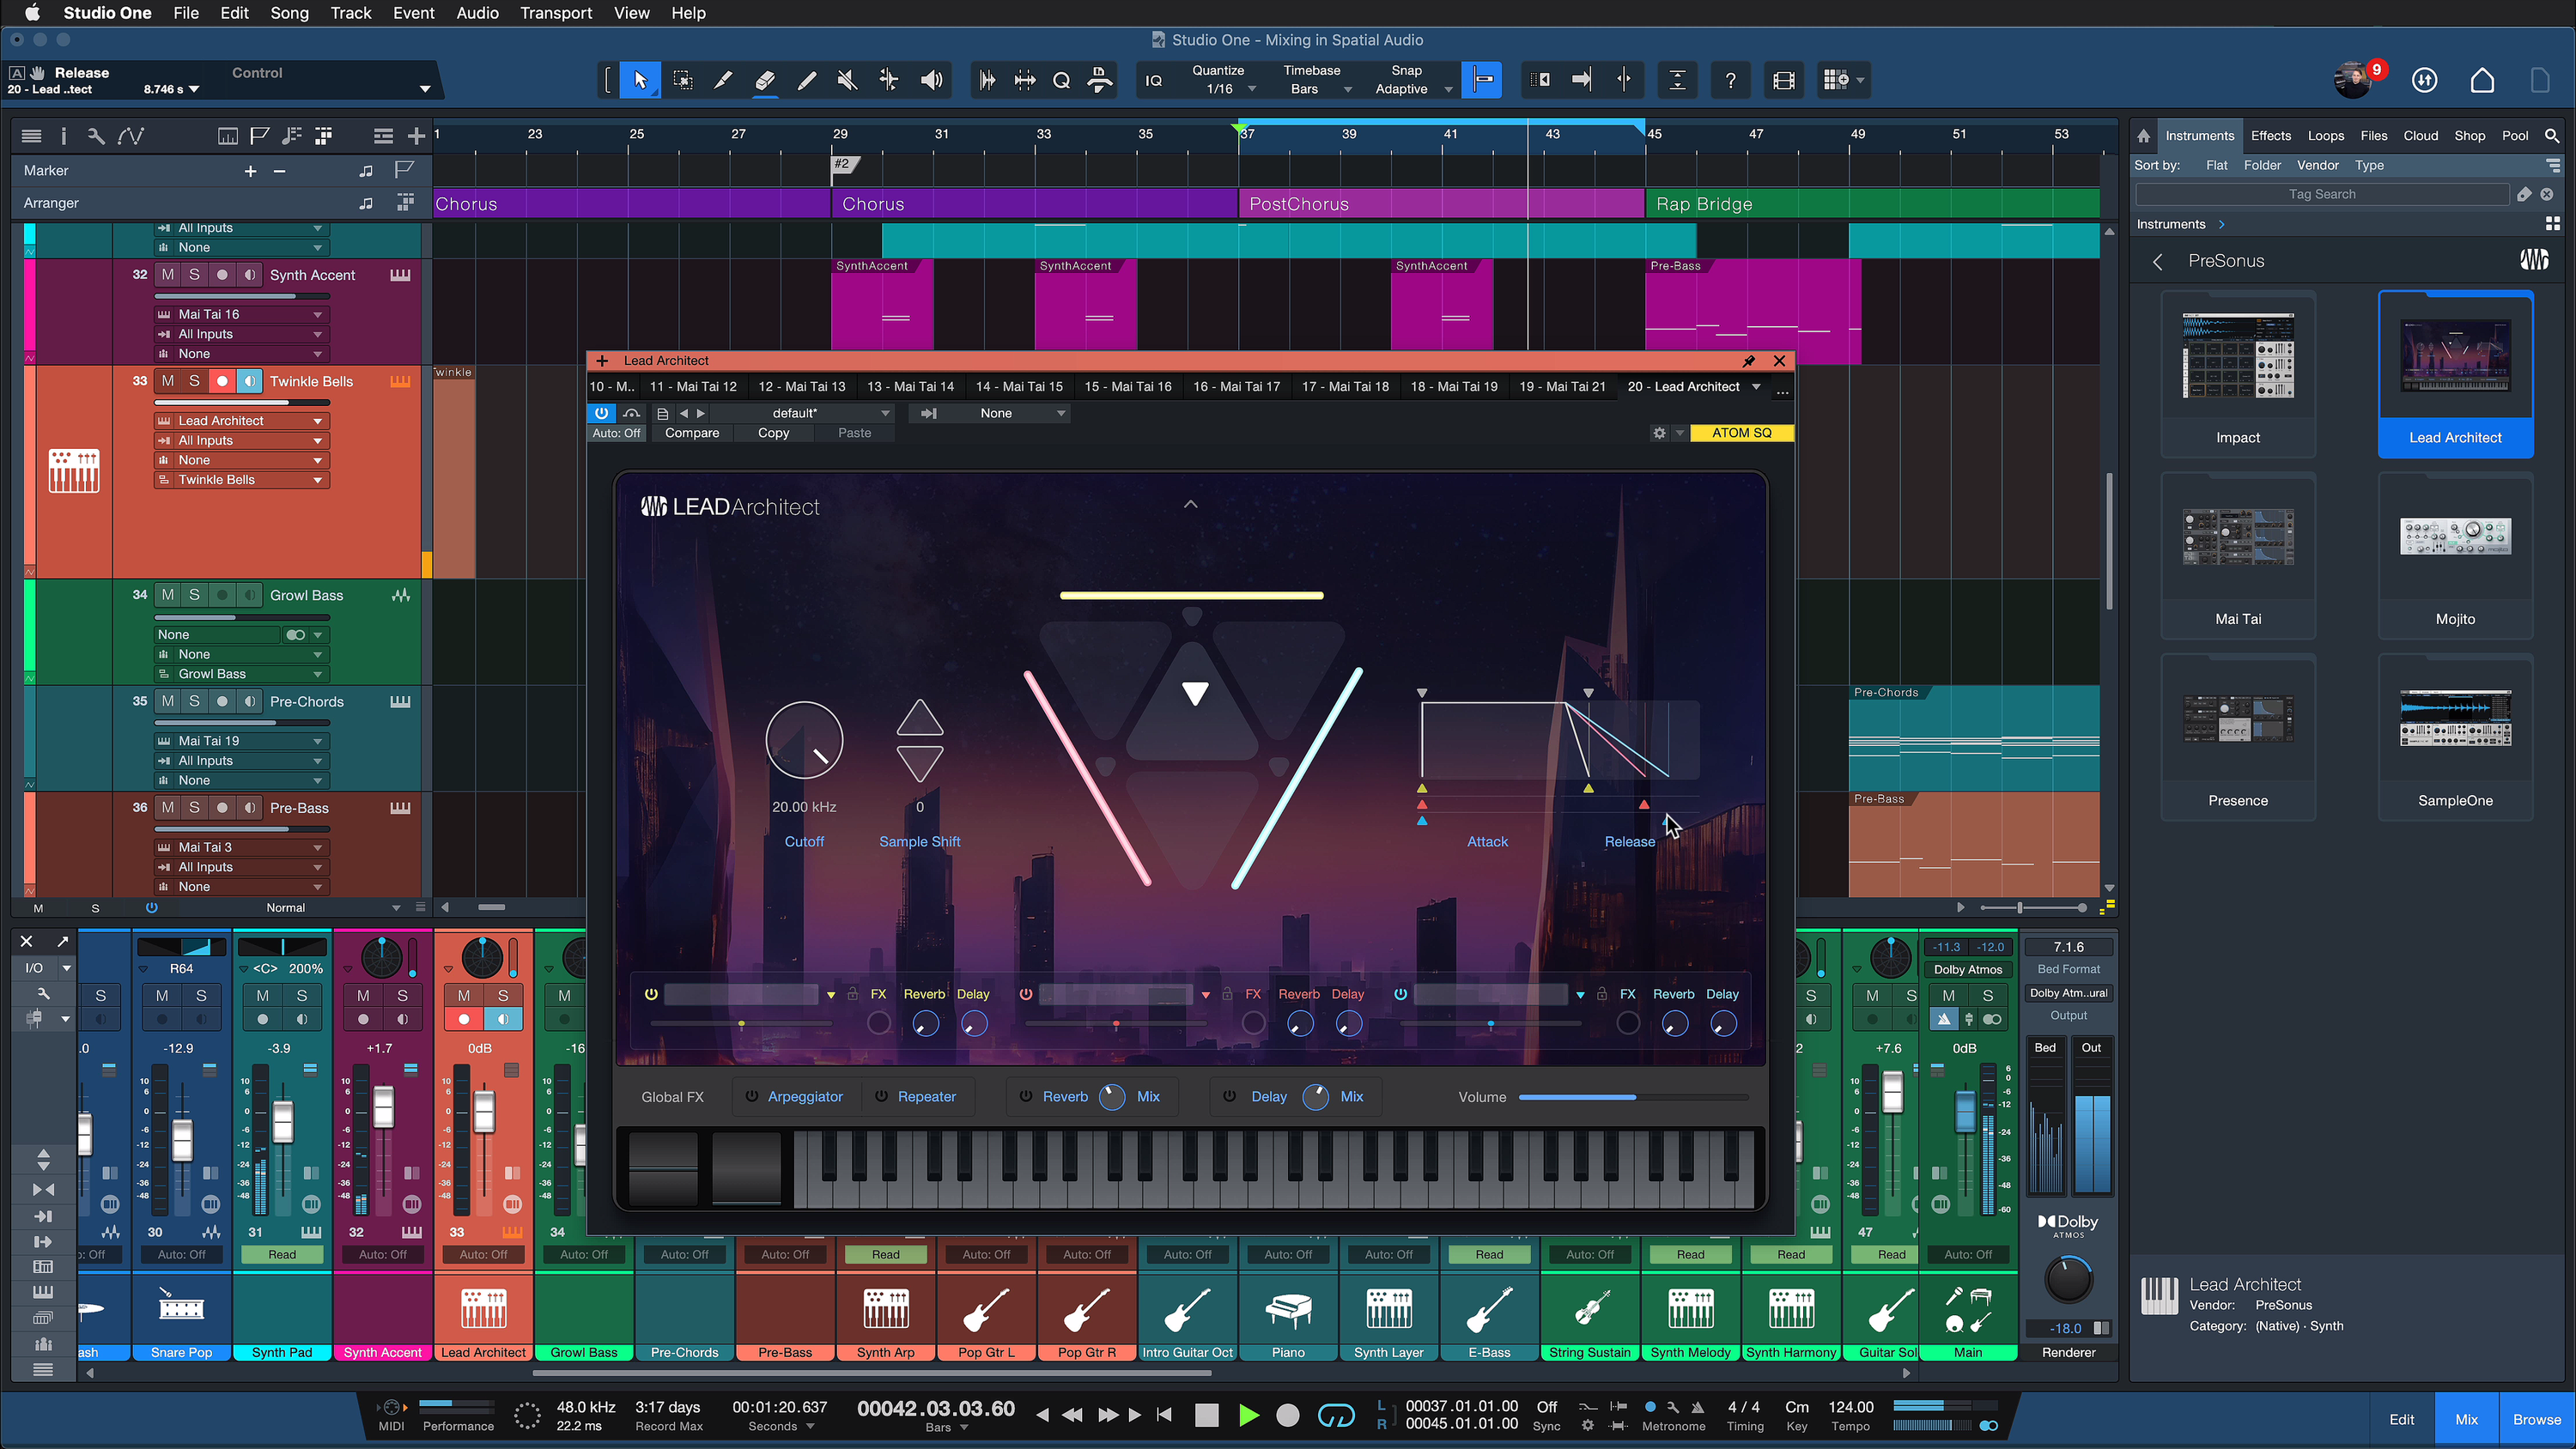Open Lead Architect plugin settings gear
Screen dimensions: 2576x1449
tap(1659, 433)
